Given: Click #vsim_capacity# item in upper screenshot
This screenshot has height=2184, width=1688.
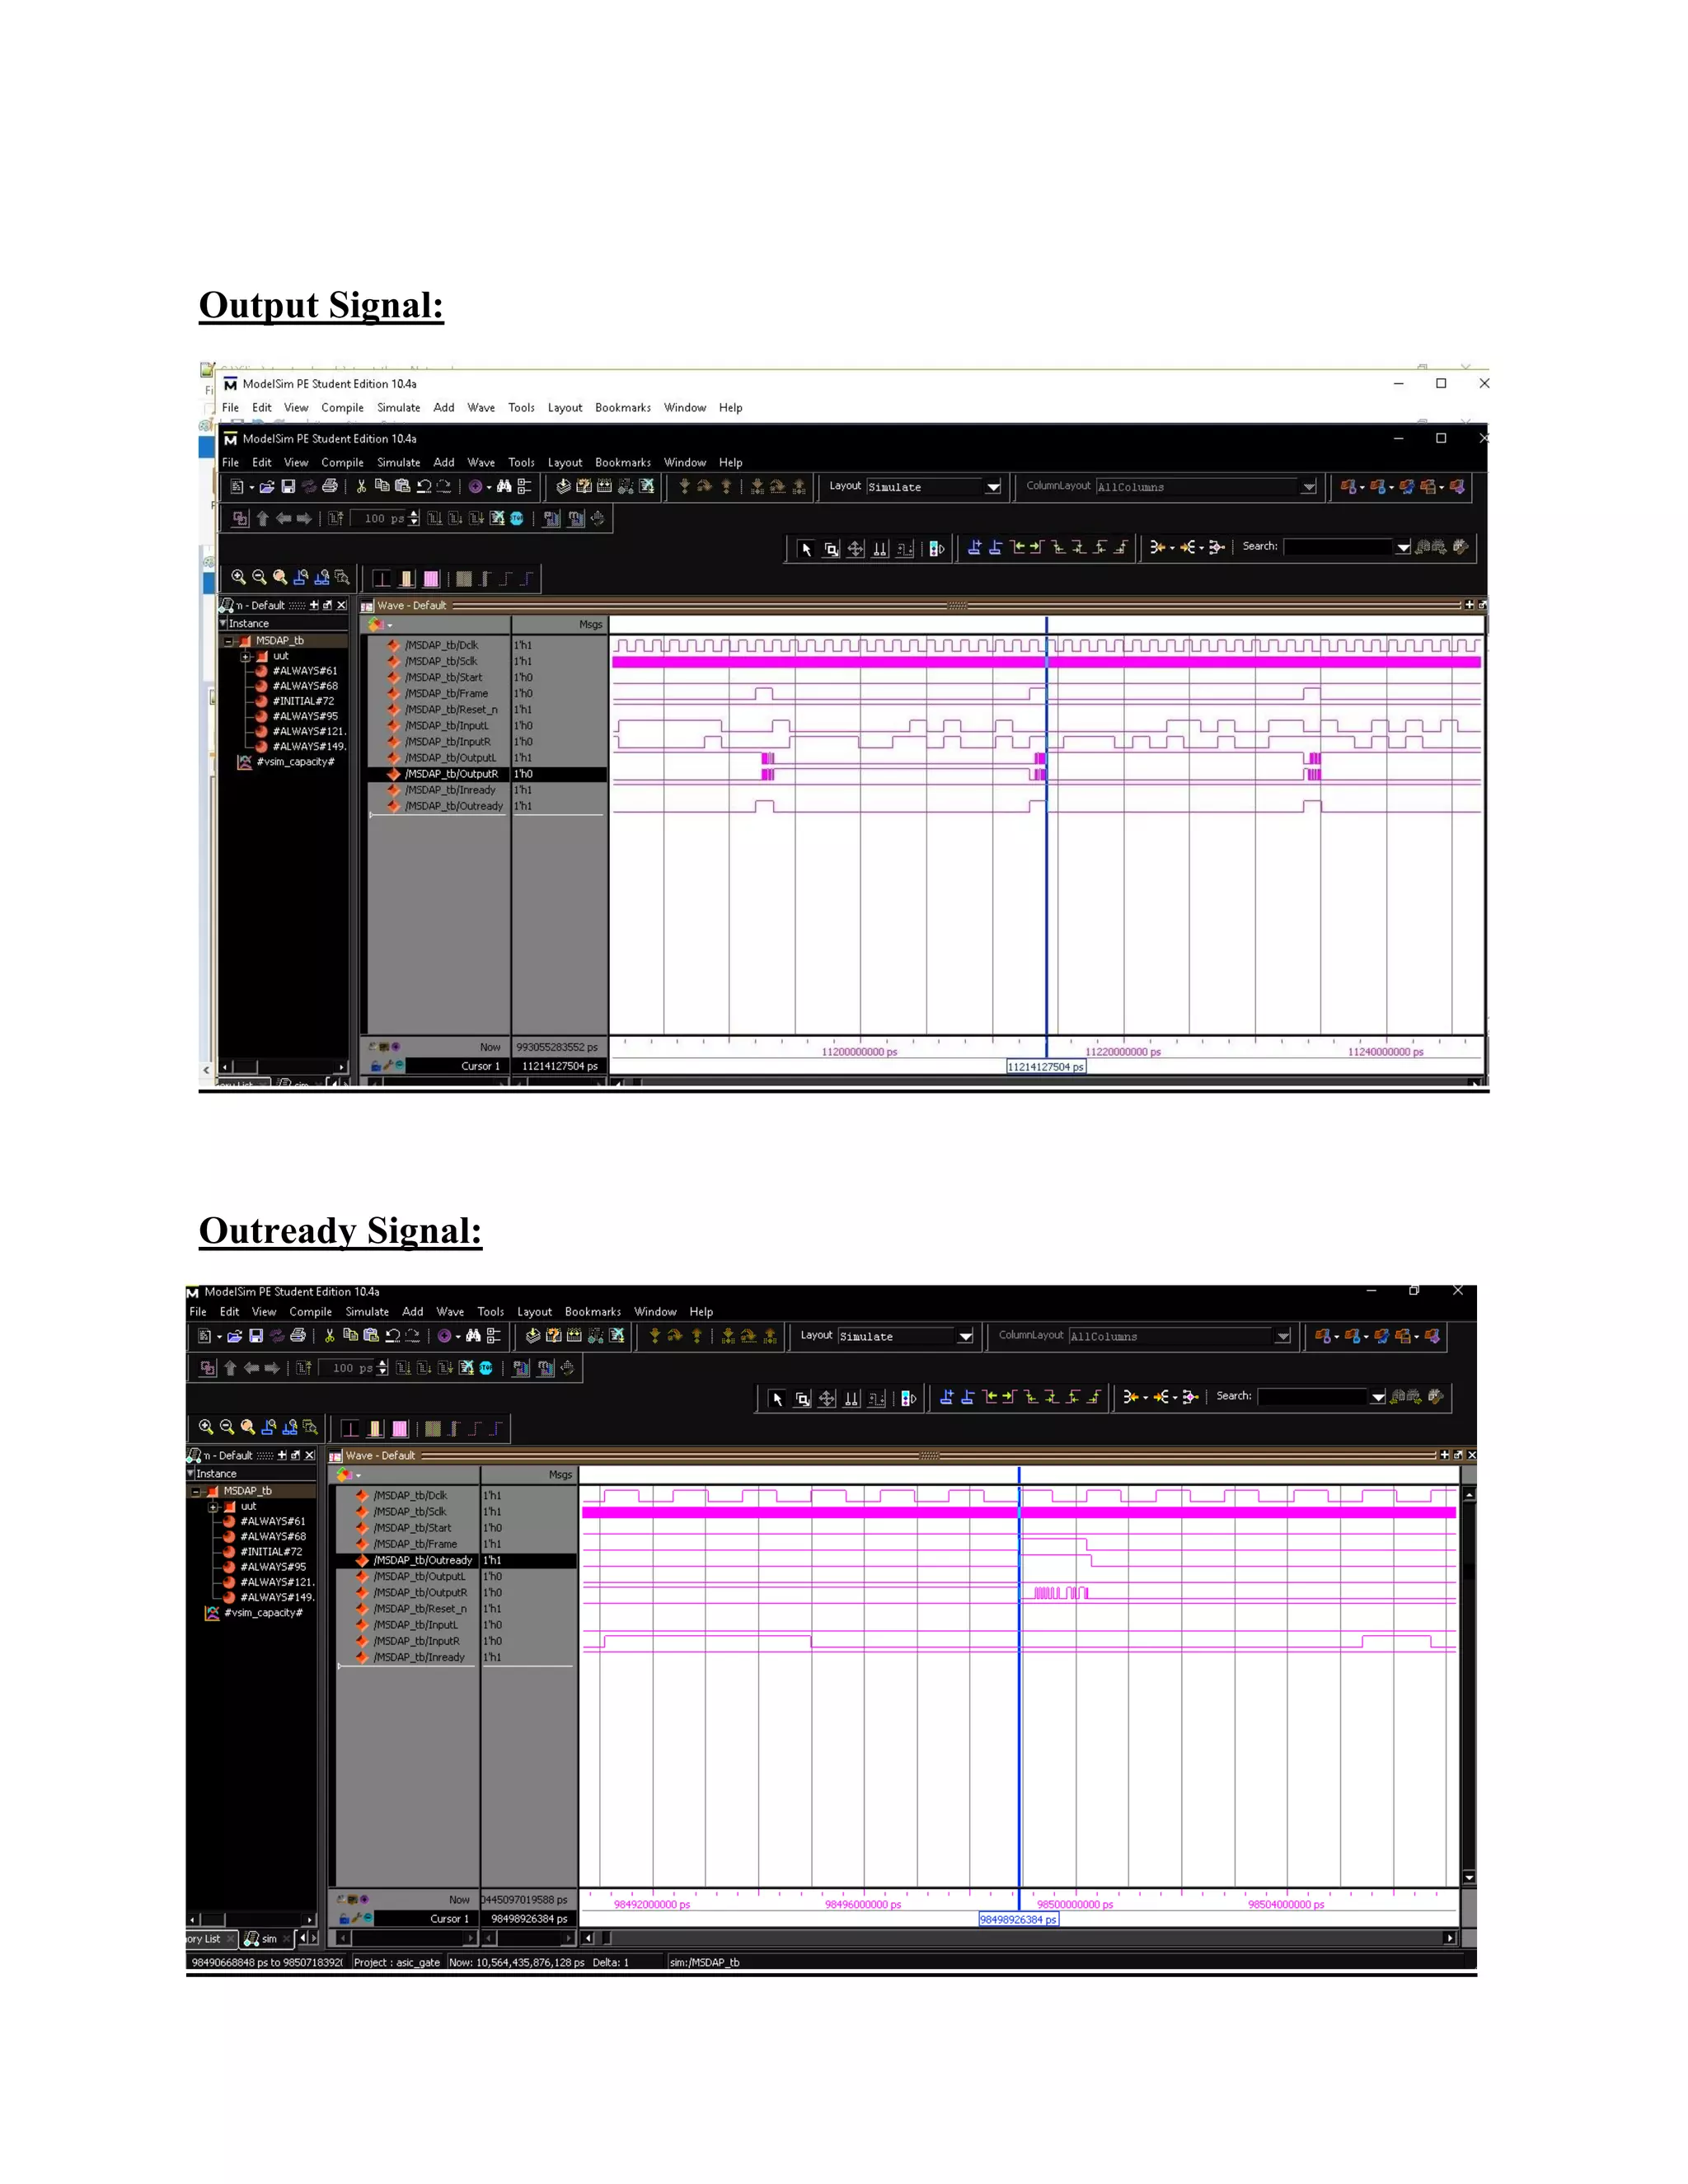Looking at the screenshot, I should point(296,762).
